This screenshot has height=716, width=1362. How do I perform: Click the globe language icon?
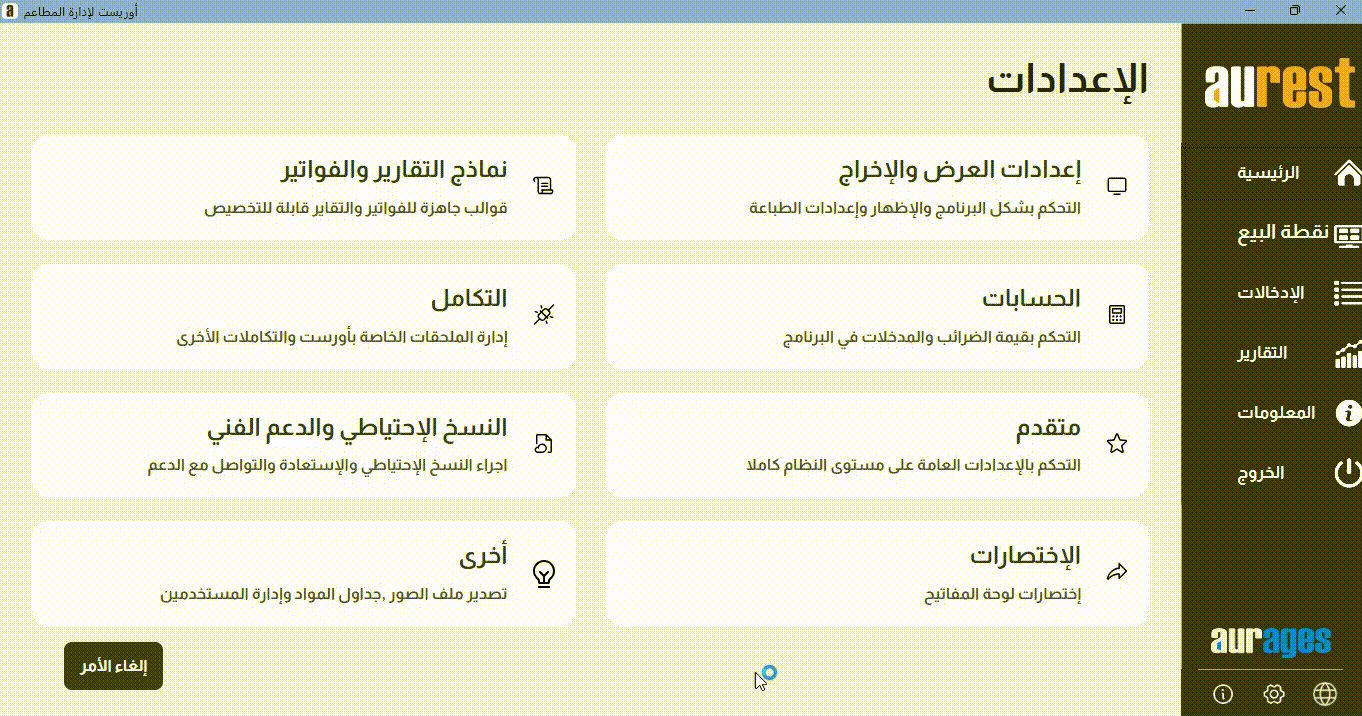click(1325, 694)
